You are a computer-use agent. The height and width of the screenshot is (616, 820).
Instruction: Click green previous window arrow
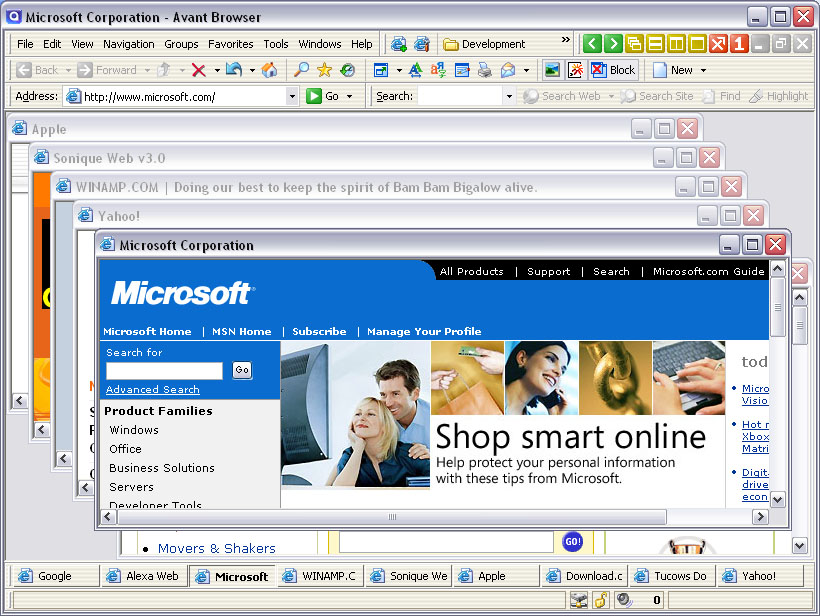coord(592,43)
